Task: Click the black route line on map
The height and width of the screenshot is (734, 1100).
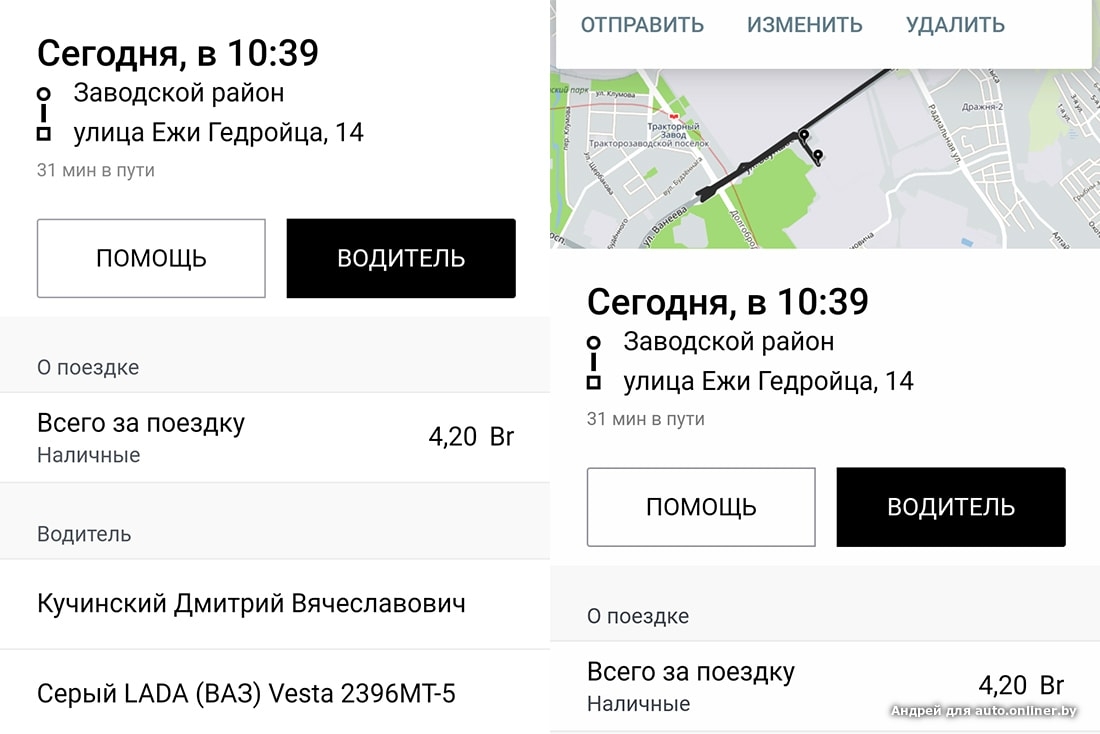Action: pyautogui.click(x=760, y=160)
